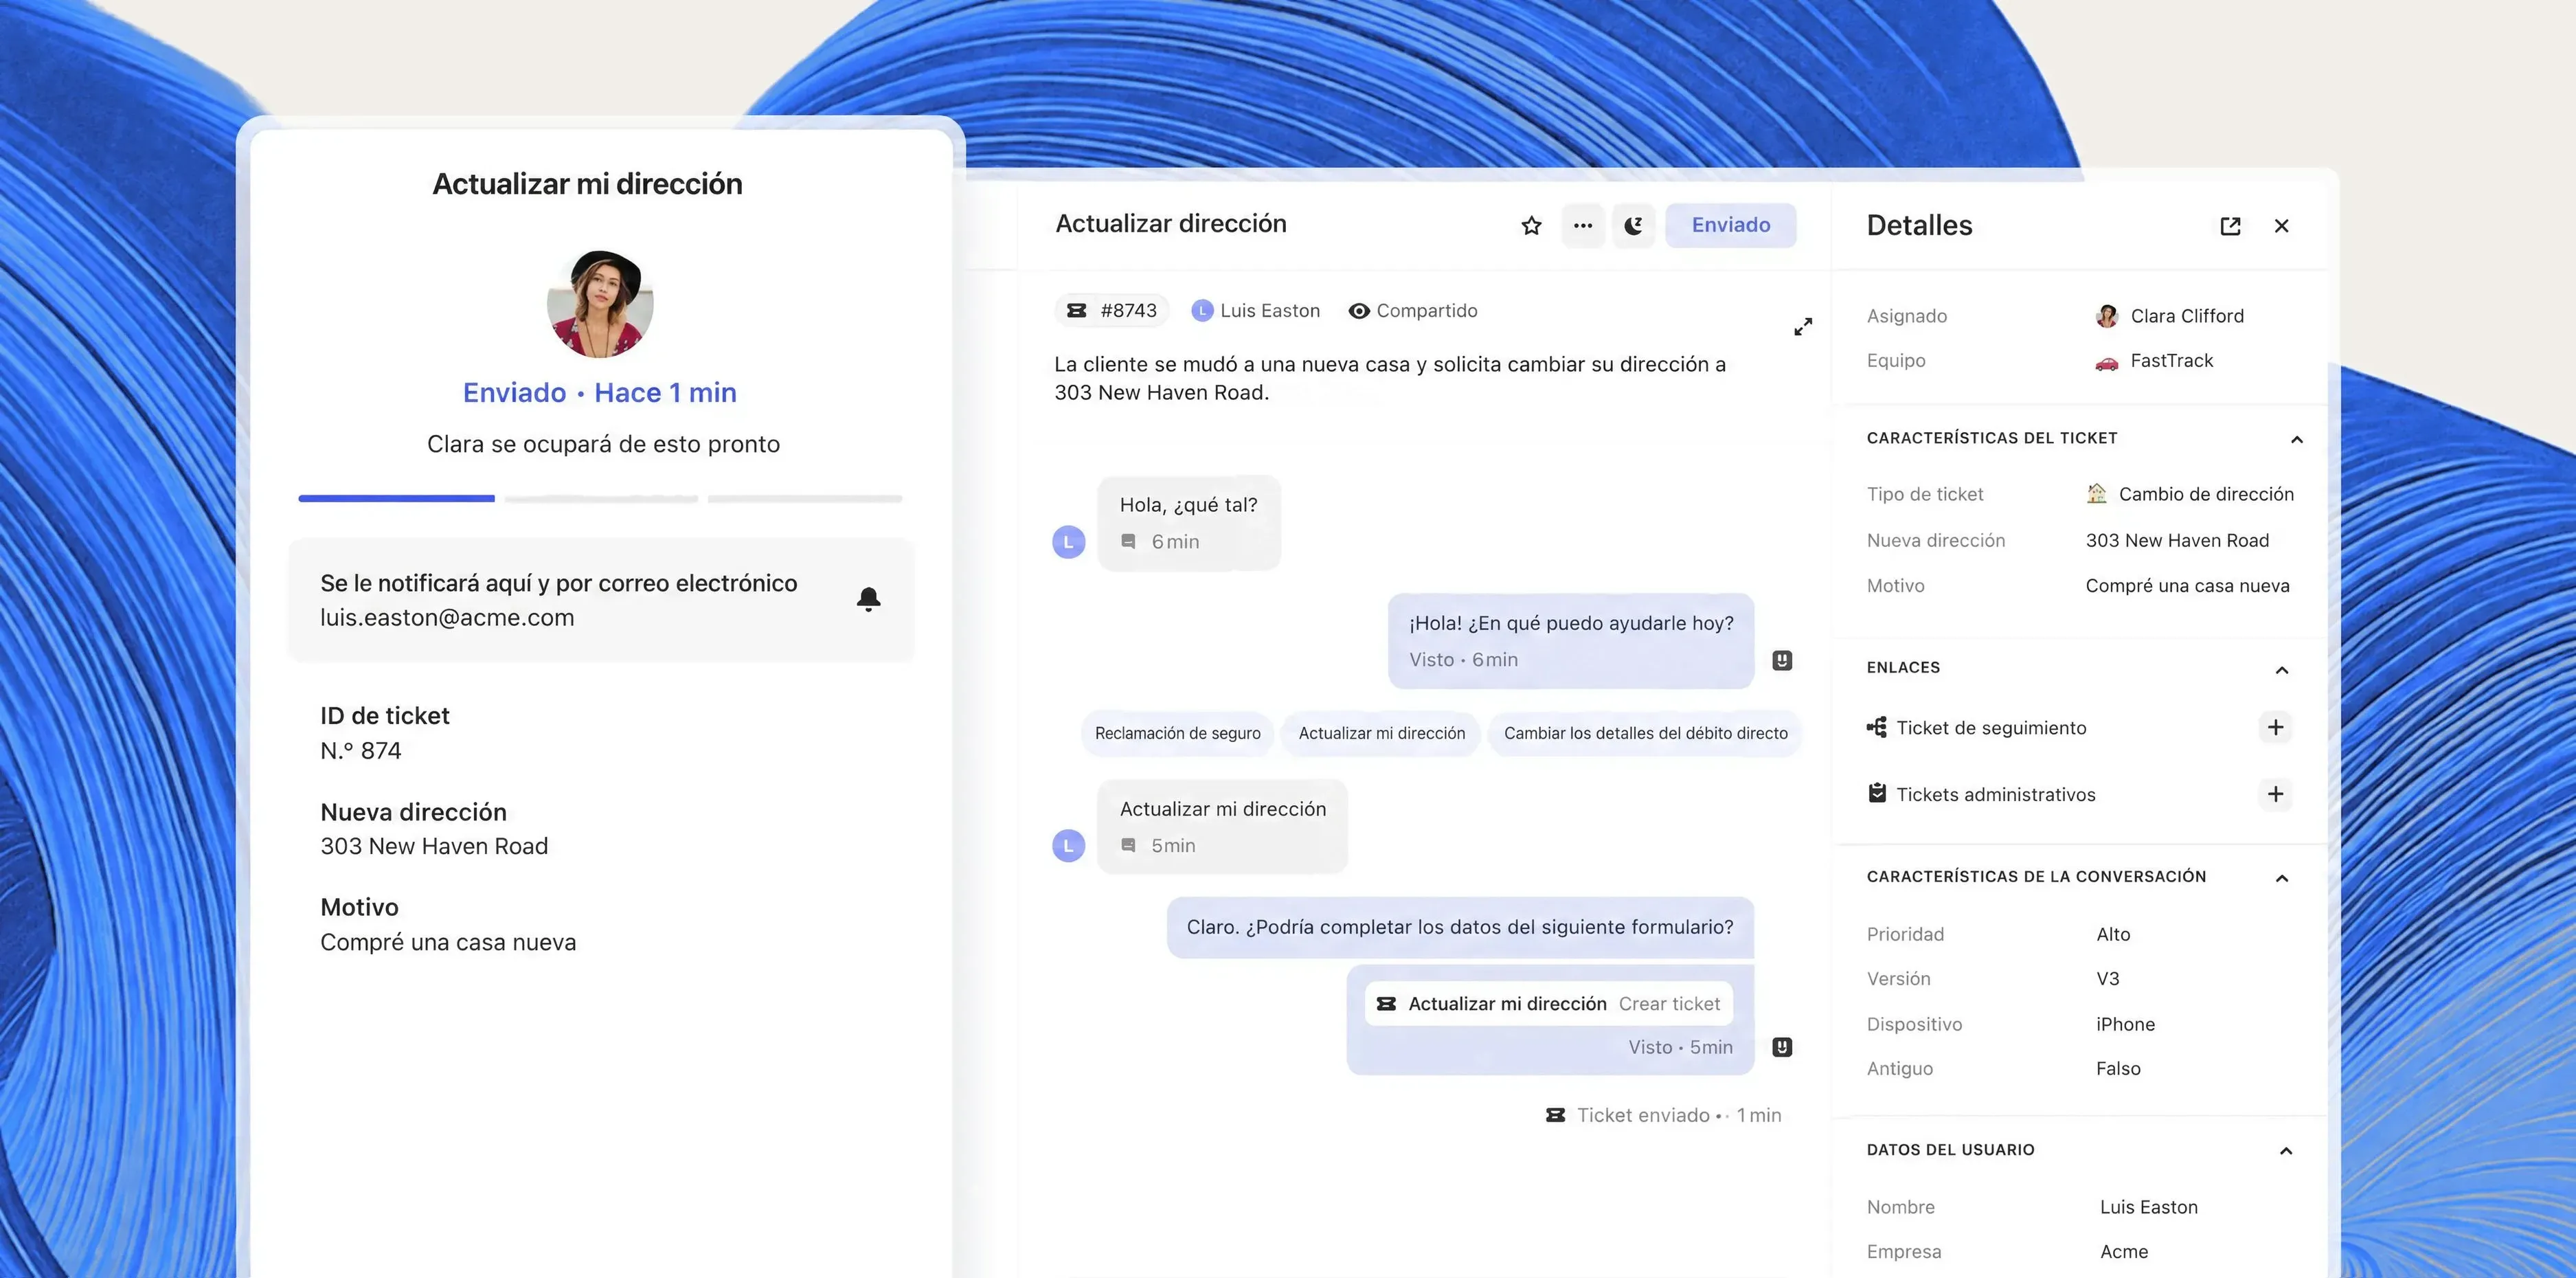Screen dimensions: 2576x1278
Task: Click the Antiguo value Falso
Action: 2118,1069
